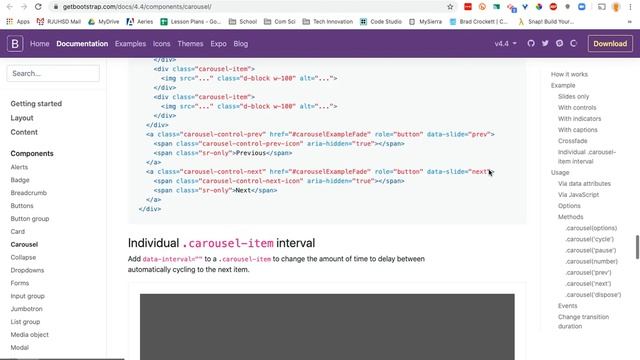Click the green extension icon in the toolbar
The width and height of the screenshot is (640, 360).
pyautogui.click(x=496, y=7)
